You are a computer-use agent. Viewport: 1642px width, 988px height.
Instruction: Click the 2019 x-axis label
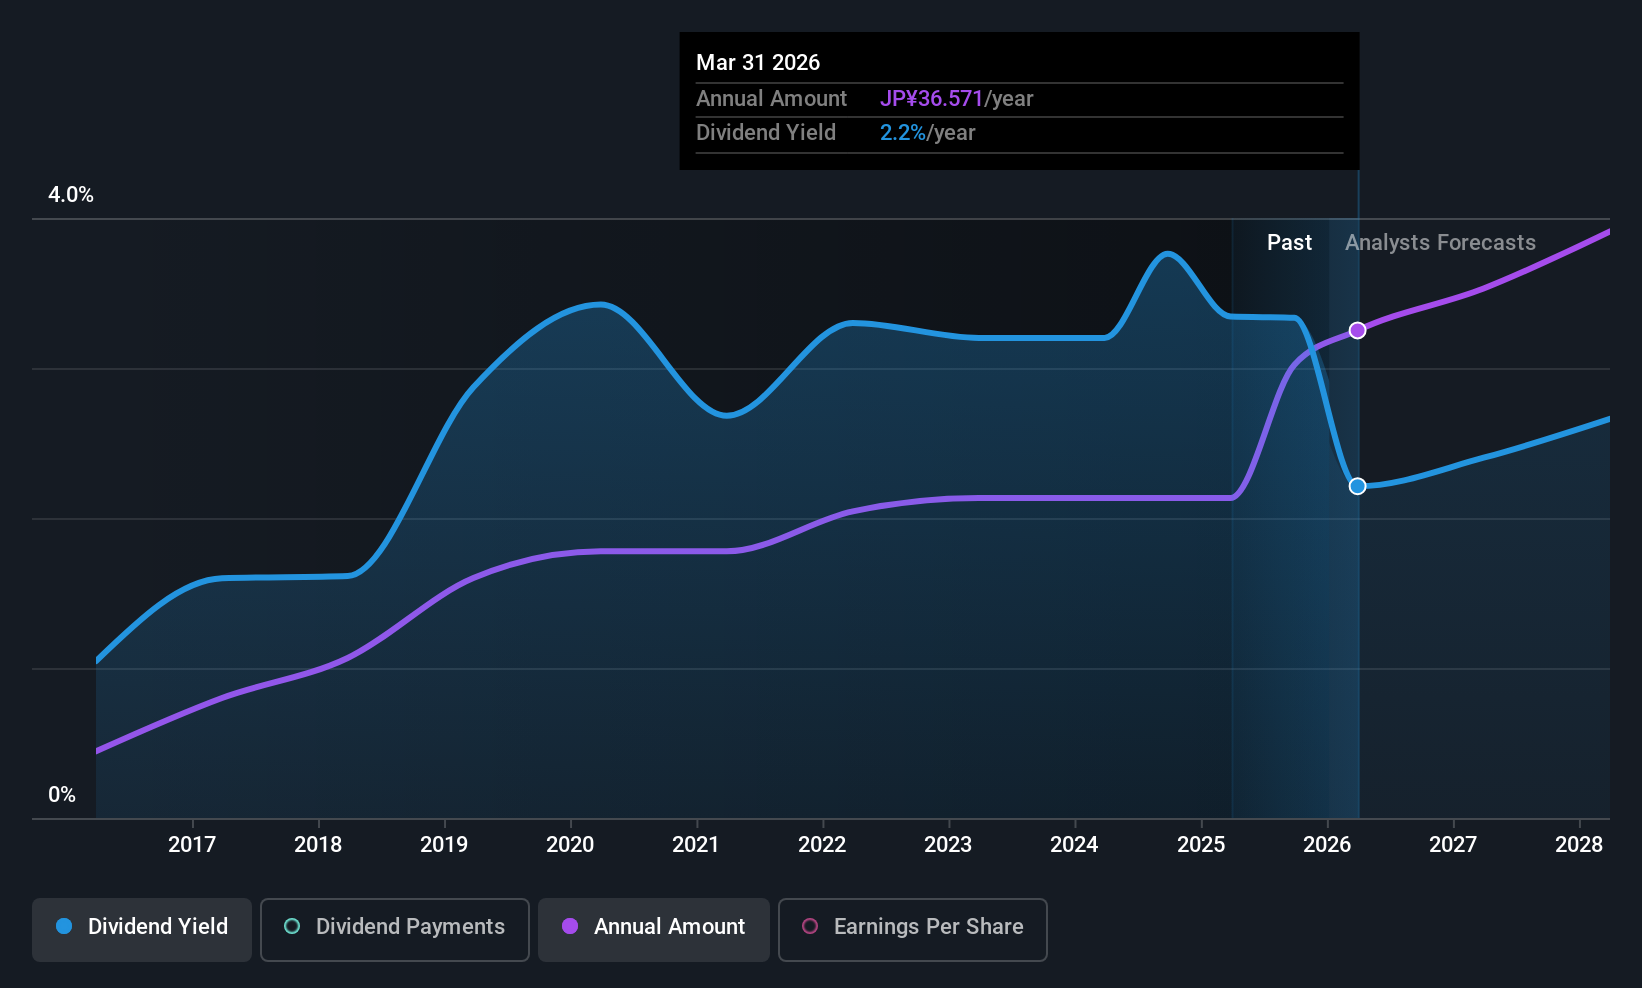444,845
